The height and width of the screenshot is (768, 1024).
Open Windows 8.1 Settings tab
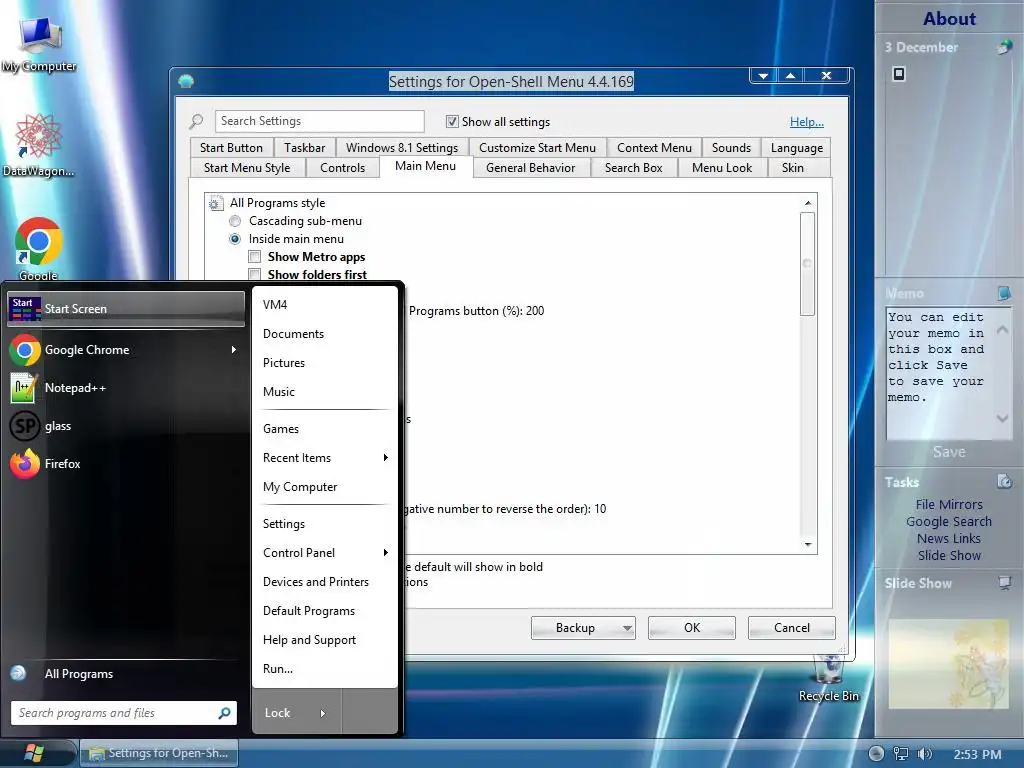click(402, 148)
